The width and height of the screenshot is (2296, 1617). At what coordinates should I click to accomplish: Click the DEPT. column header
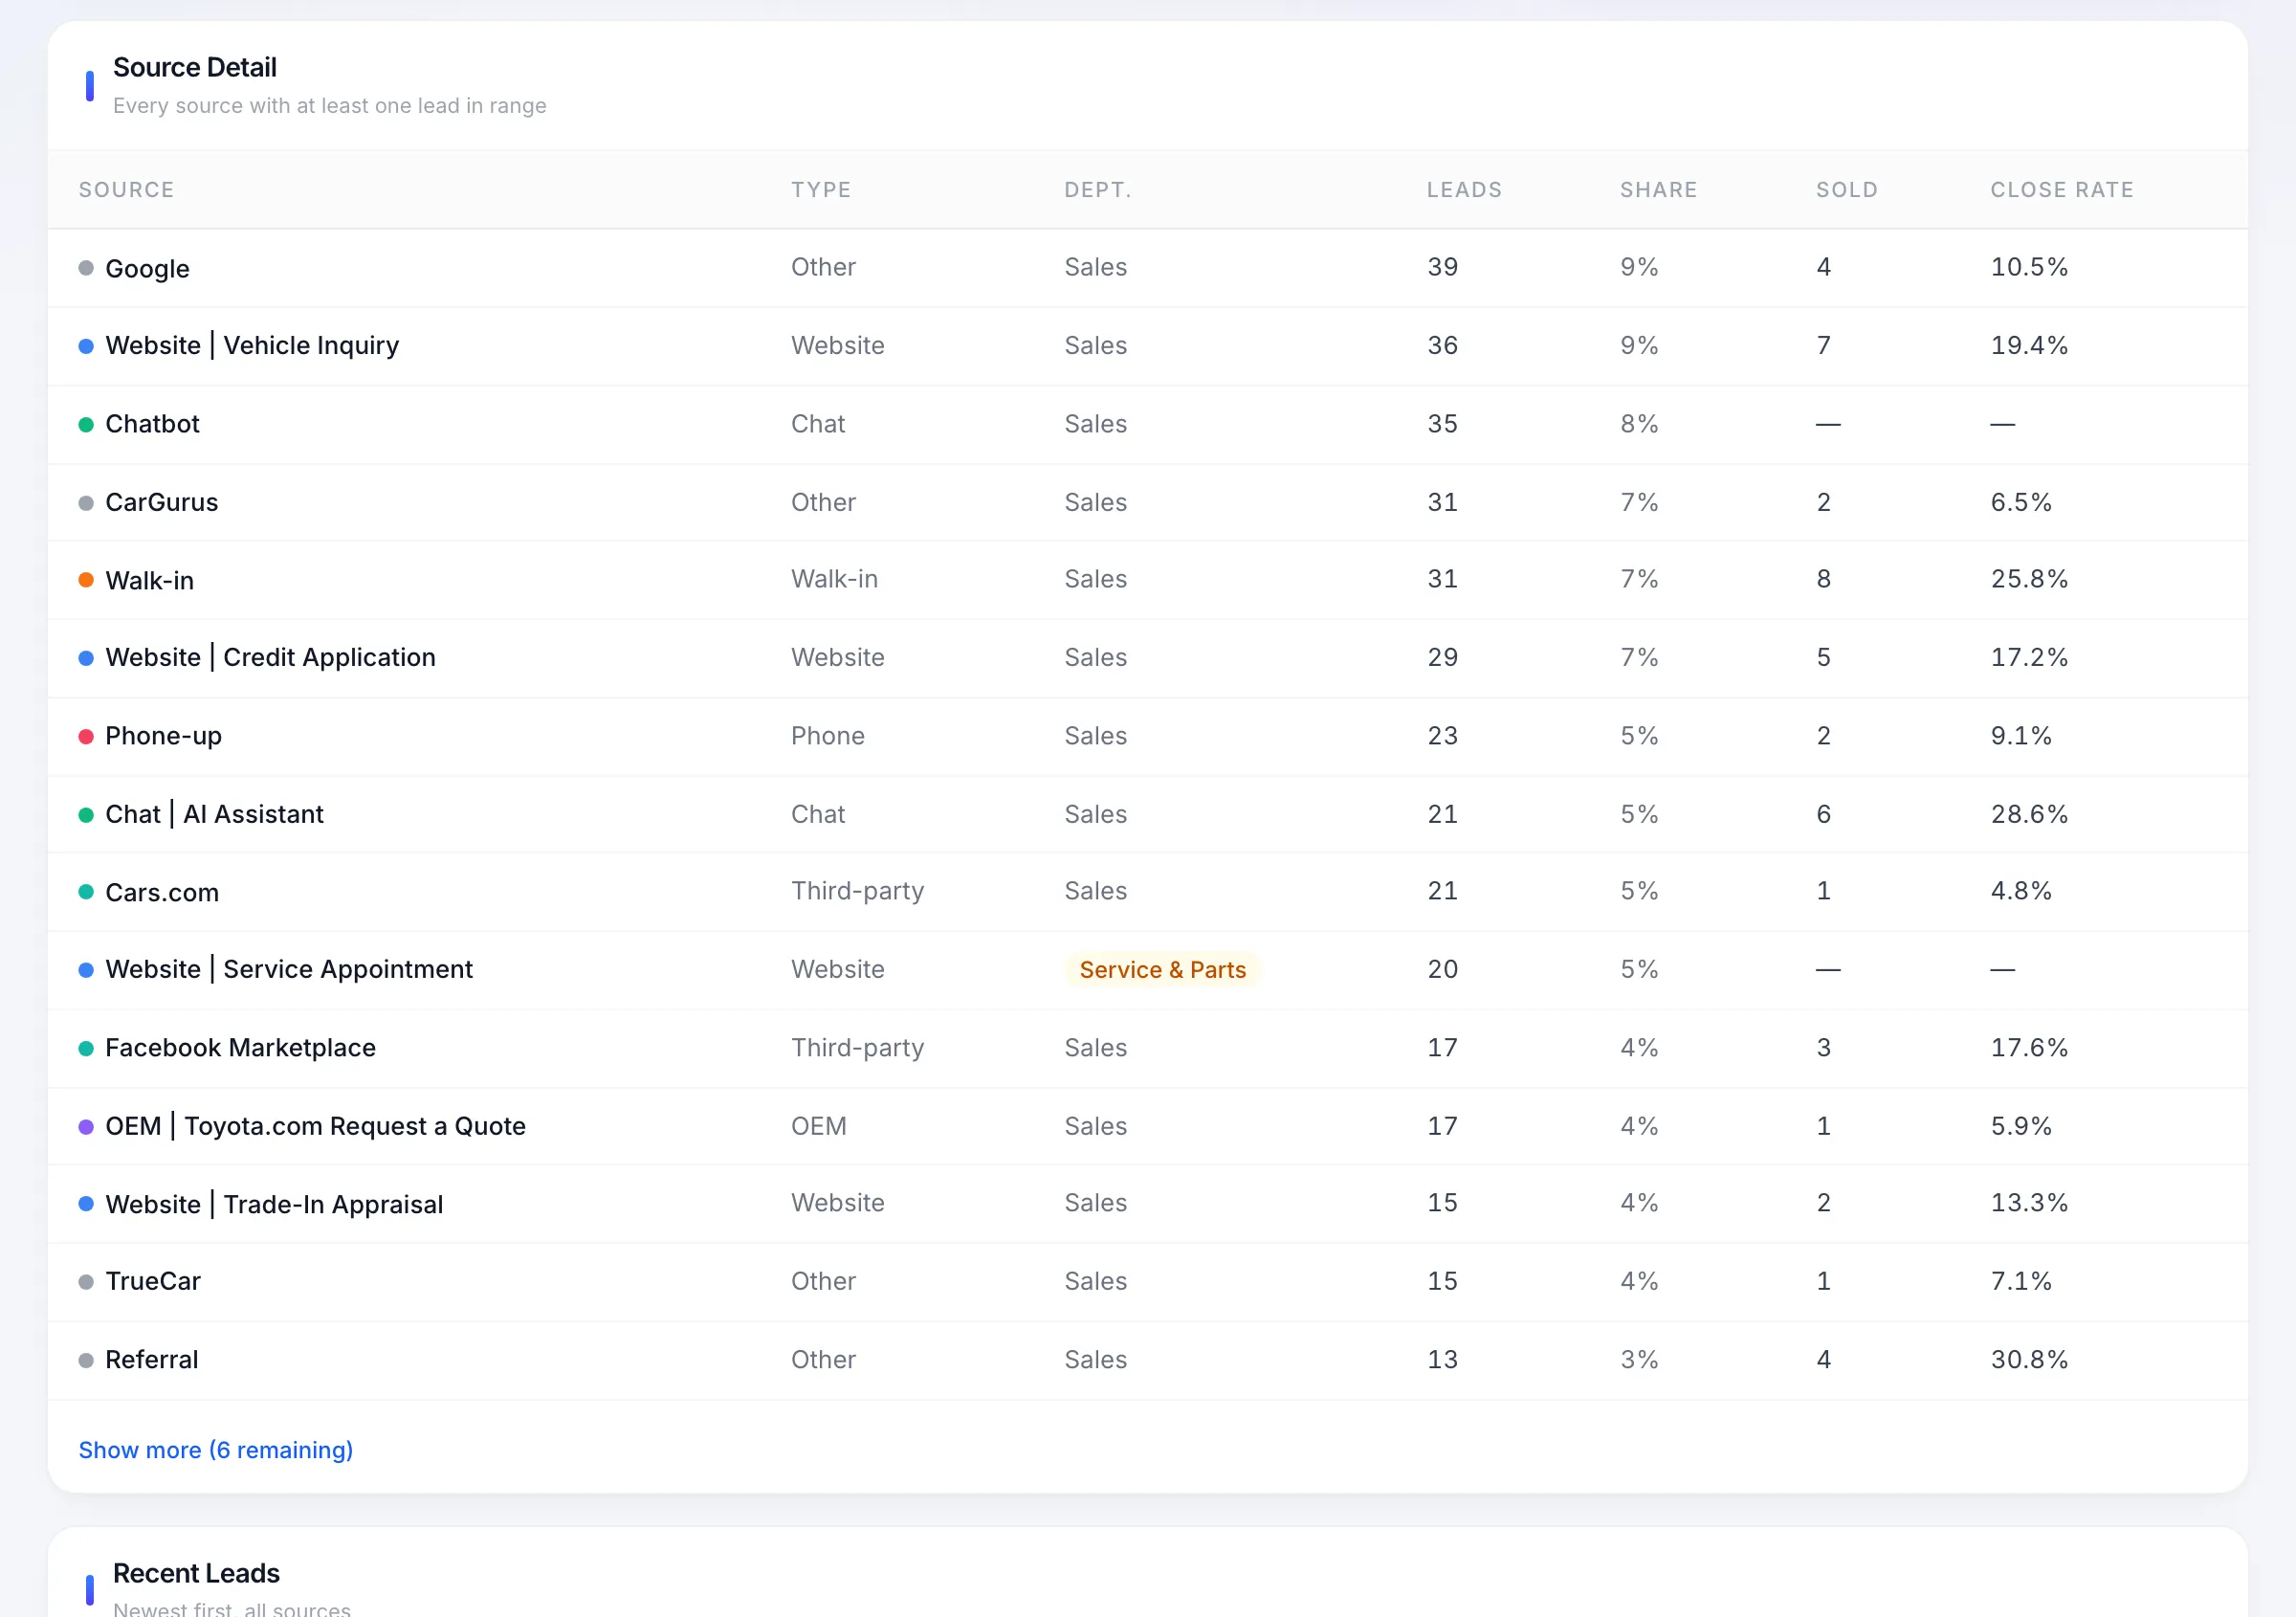click(x=1097, y=190)
